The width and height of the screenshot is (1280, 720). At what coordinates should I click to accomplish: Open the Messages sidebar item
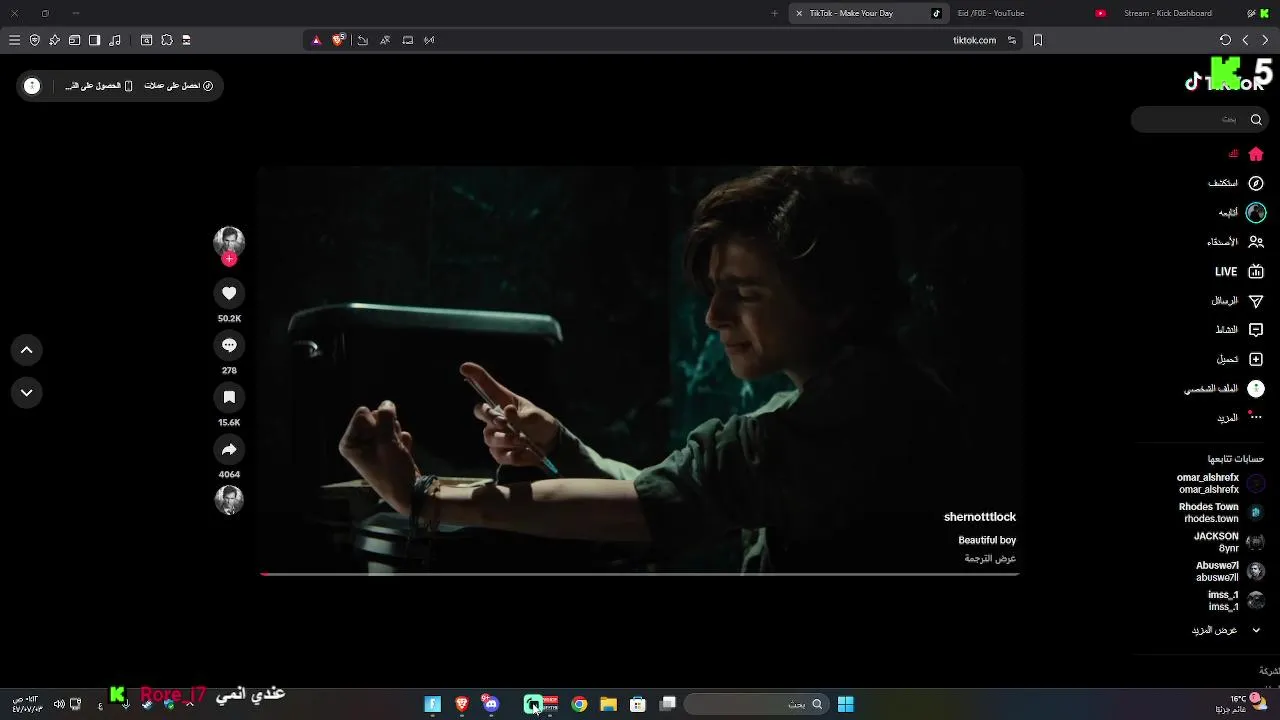pyautogui.click(x=1237, y=300)
